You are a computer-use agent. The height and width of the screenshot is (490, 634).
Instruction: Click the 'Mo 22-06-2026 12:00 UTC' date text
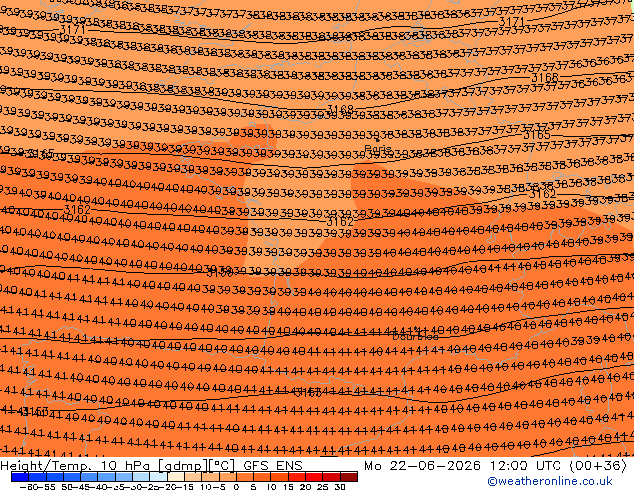click(464, 466)
